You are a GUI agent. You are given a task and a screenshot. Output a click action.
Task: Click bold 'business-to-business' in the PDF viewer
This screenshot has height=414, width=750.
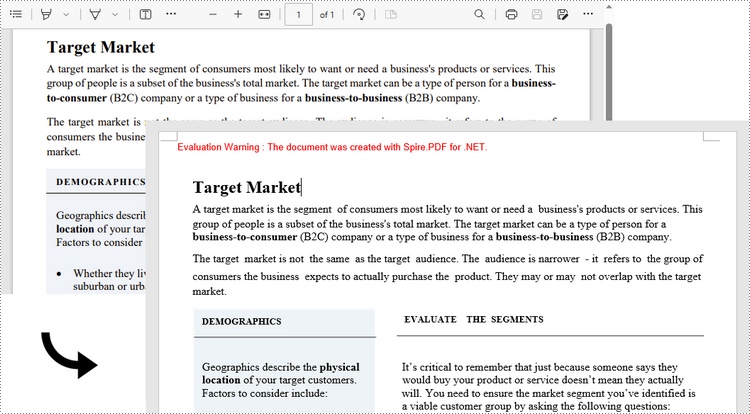353,98
